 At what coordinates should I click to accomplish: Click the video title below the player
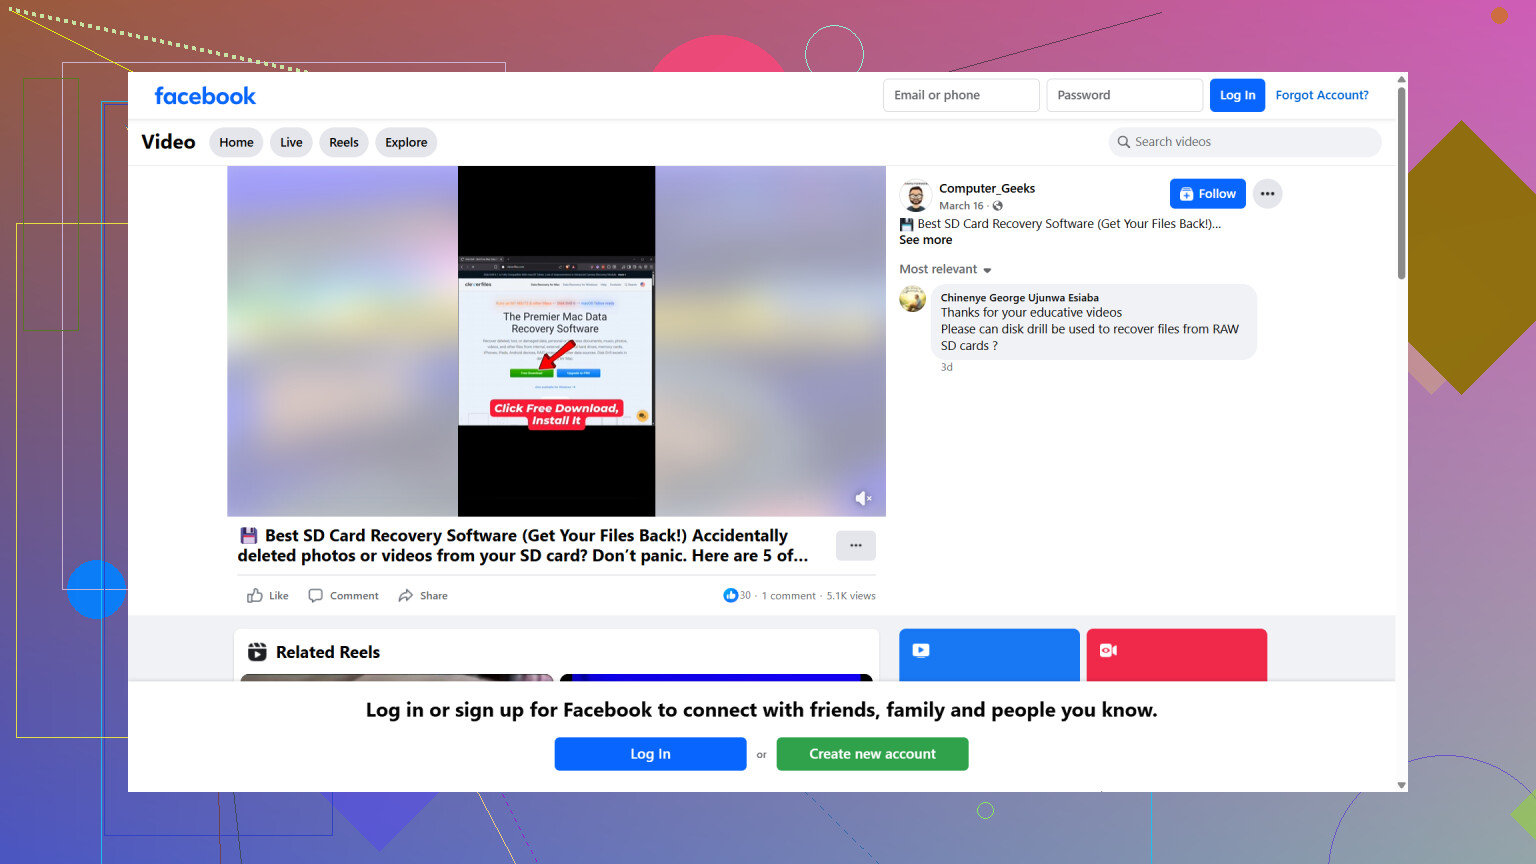523,546
